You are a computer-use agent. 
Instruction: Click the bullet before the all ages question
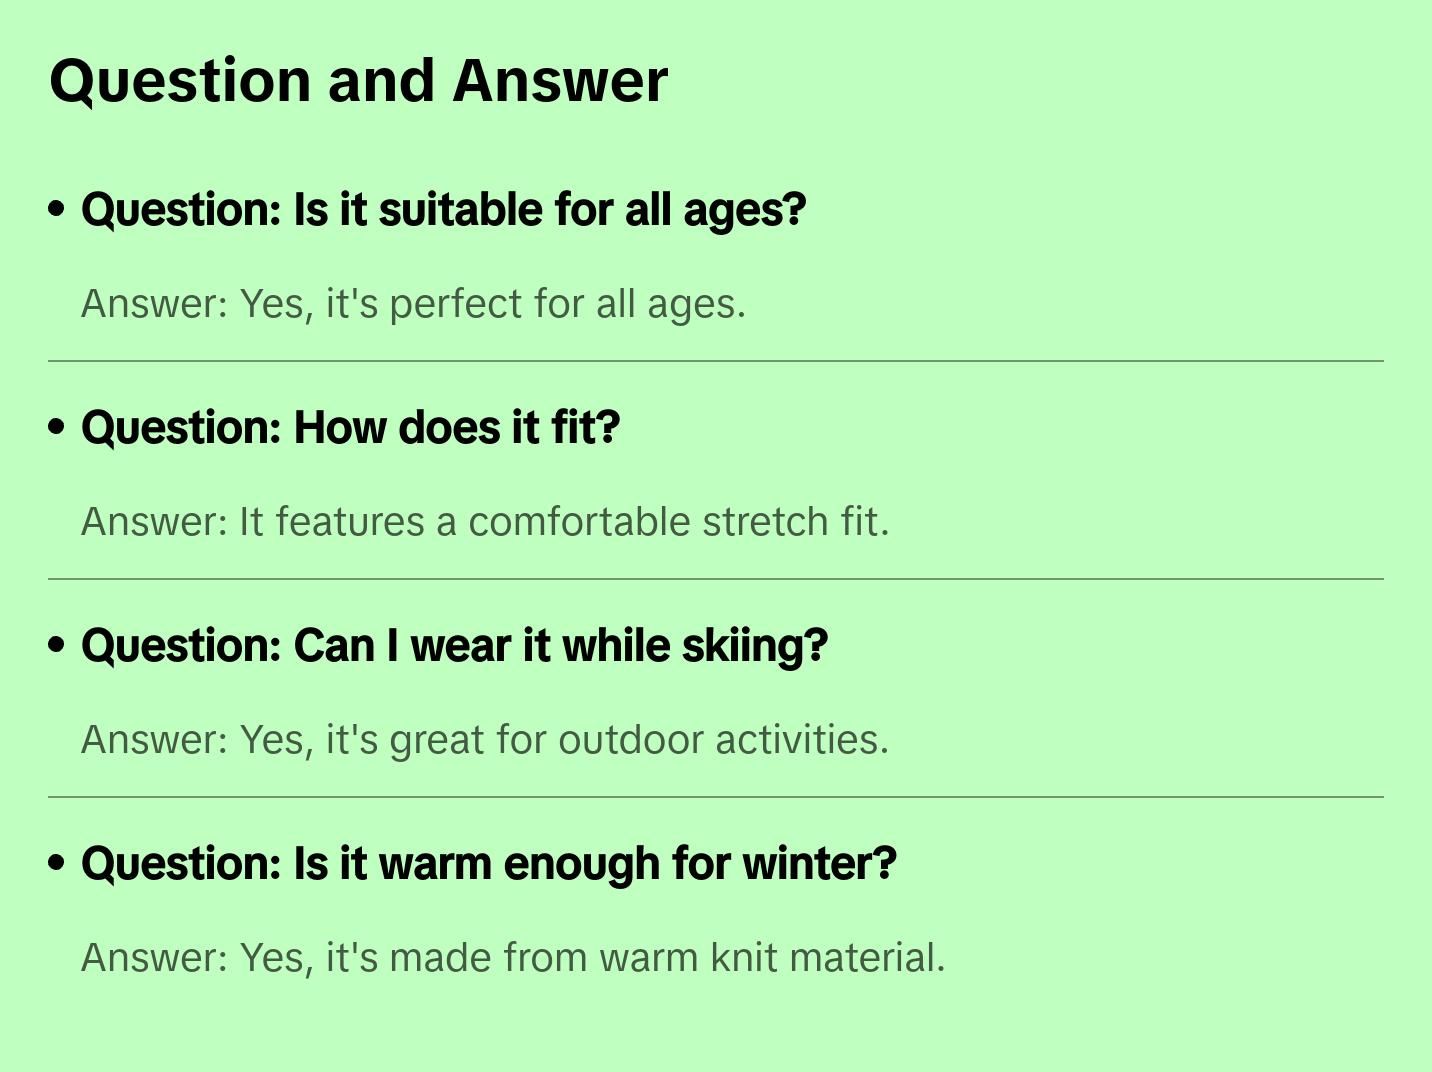click(57, 210)
